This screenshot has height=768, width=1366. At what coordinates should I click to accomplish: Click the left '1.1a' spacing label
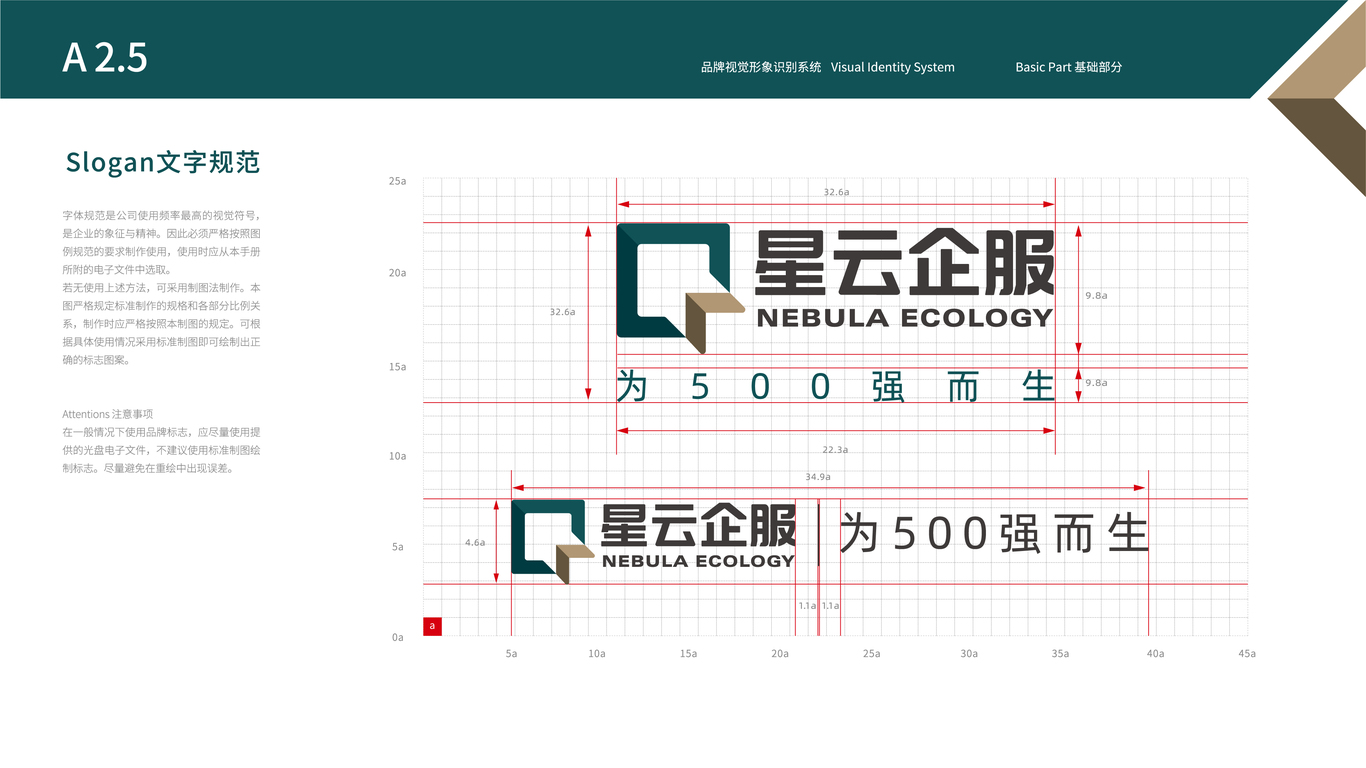[x=807, y=606]
